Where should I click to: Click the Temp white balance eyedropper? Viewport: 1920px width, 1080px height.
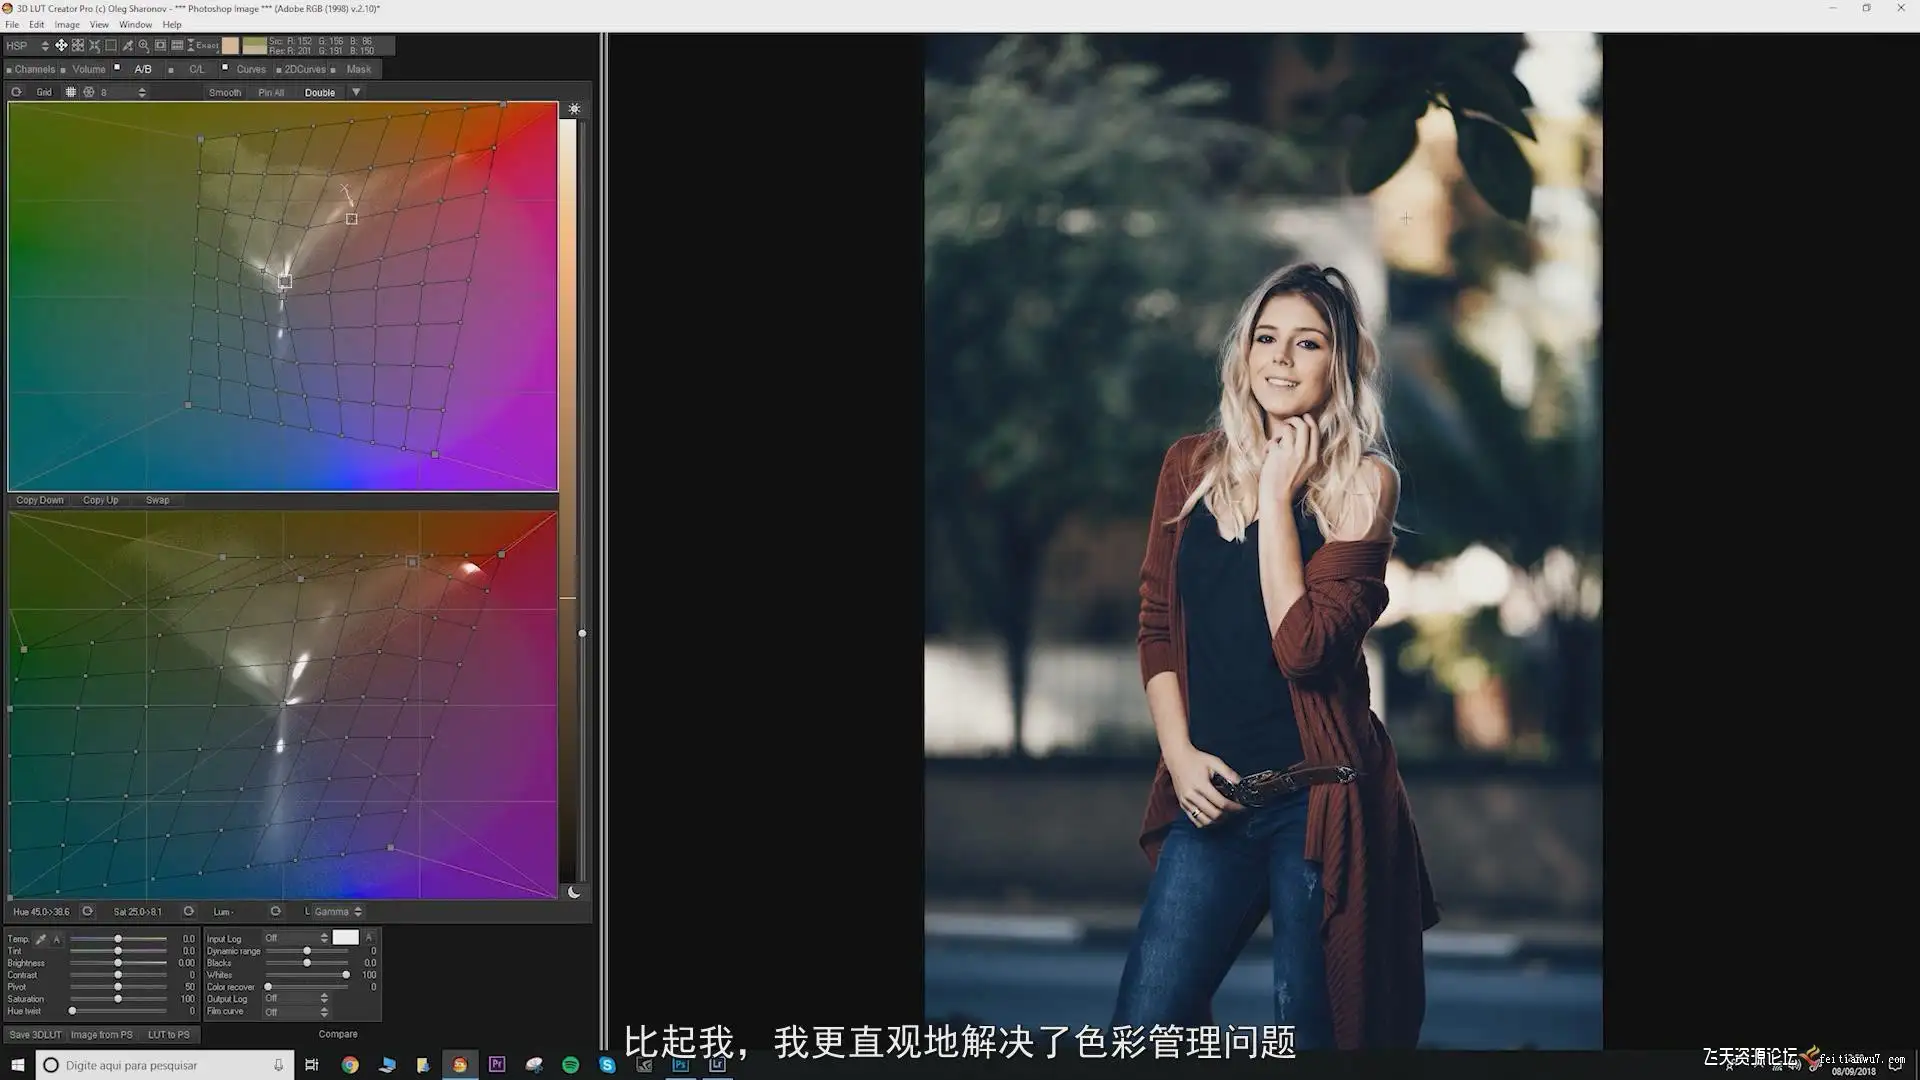(x=41, y=939)
